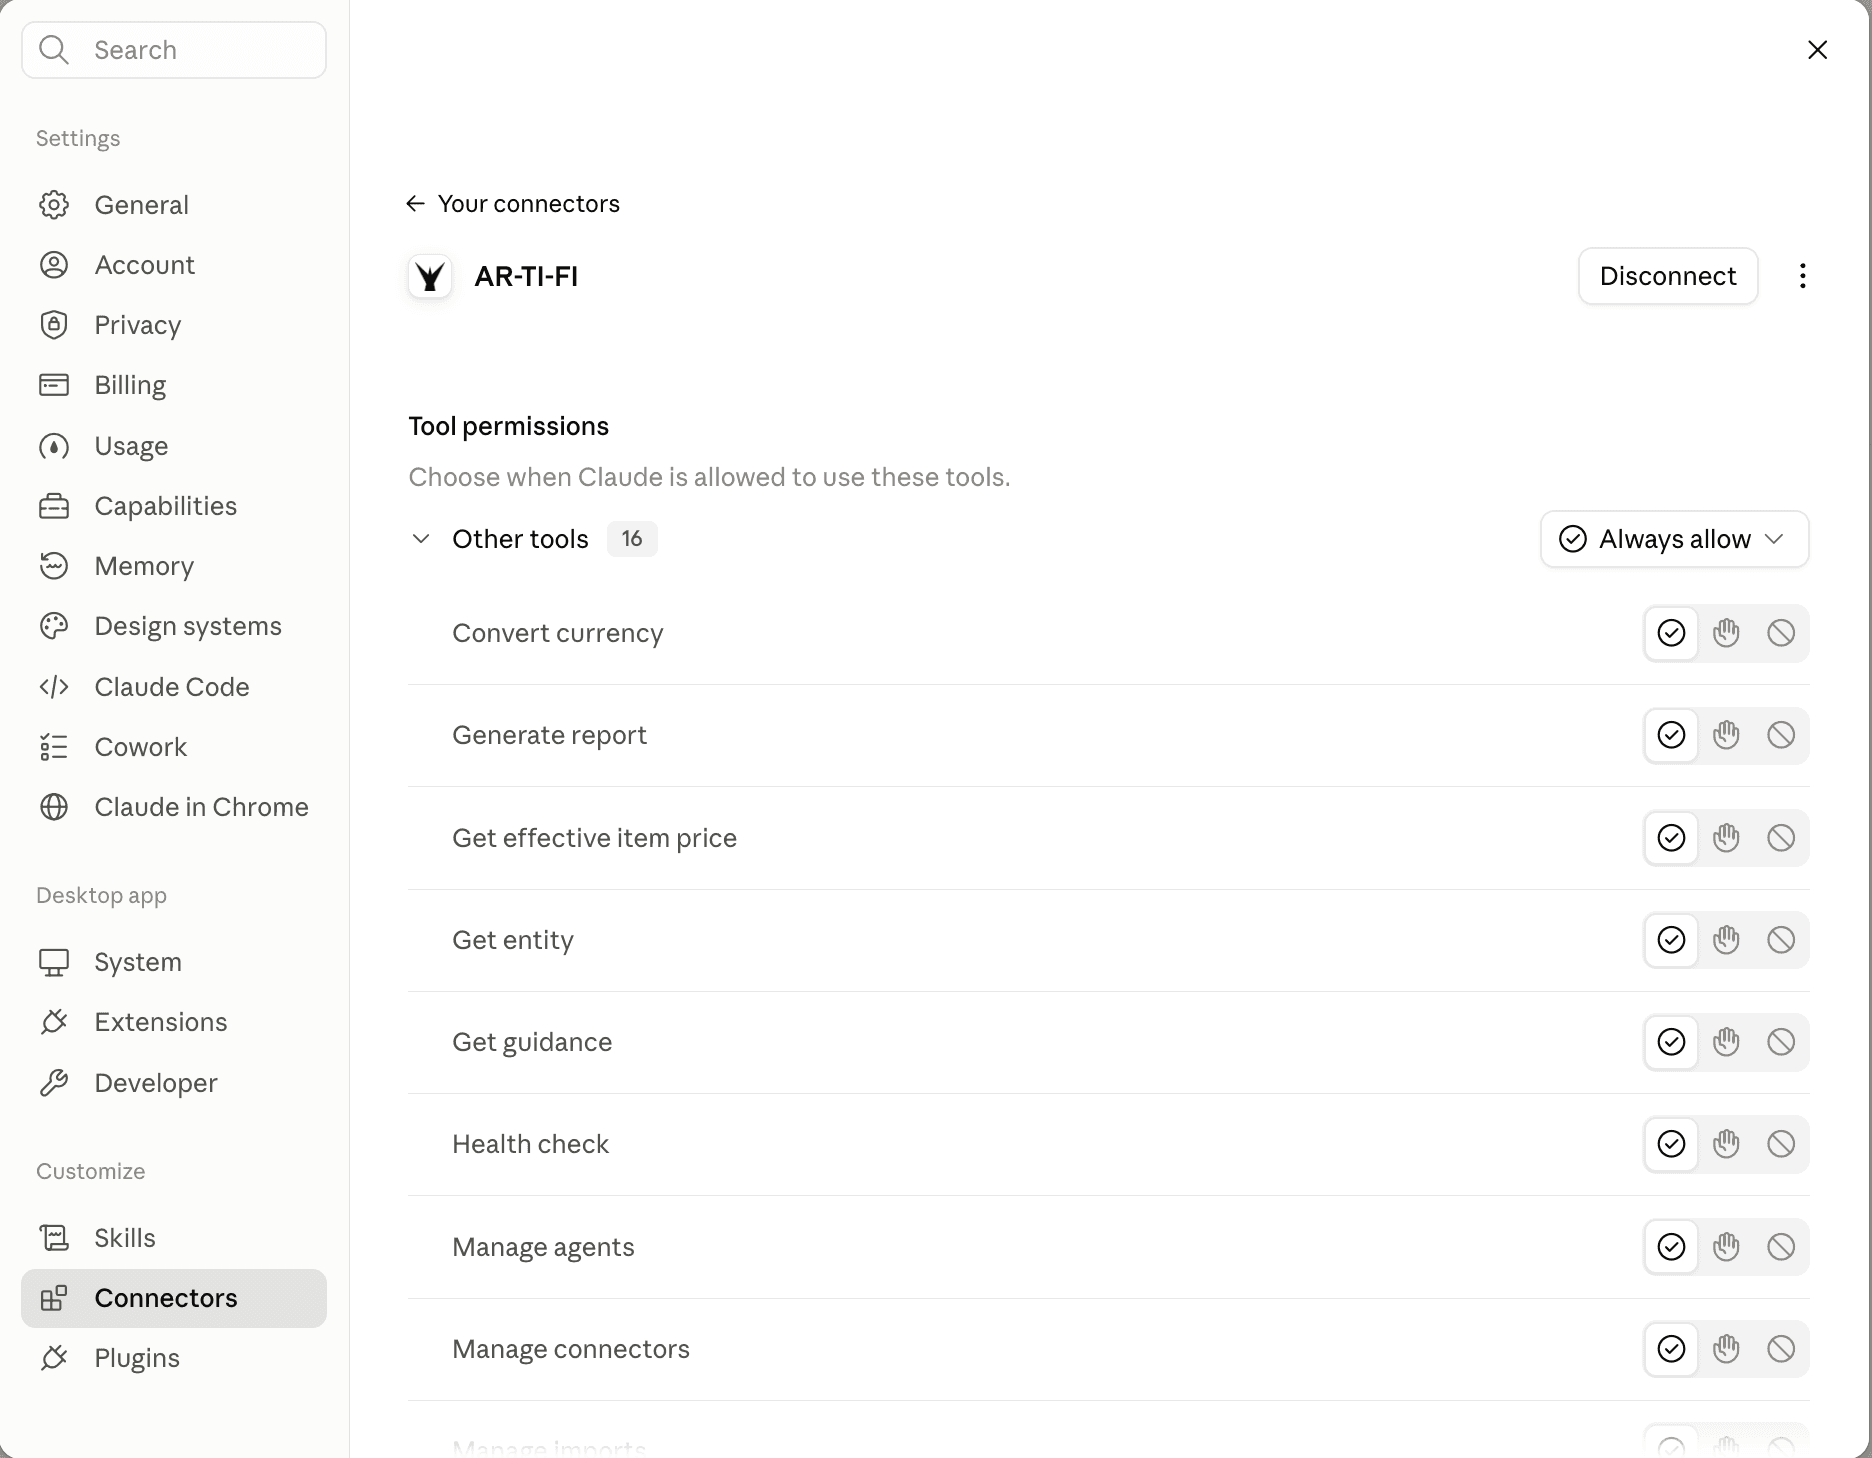Always allow the Get guidance tool
The width and height of the screenshot is (1872, 1458).
click(1671, 1042)
